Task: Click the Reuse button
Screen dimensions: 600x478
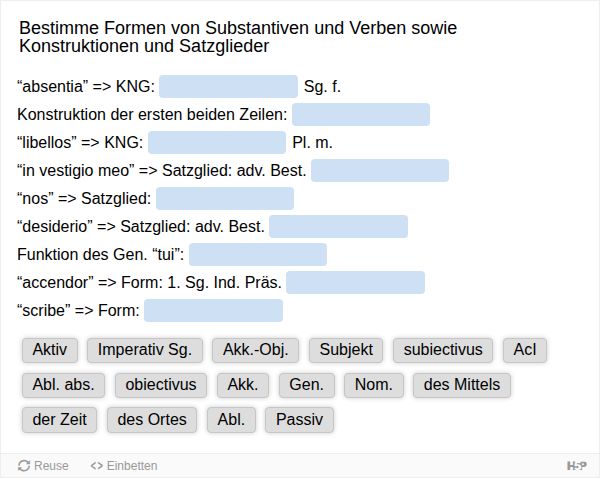Action: coord(43,465)
